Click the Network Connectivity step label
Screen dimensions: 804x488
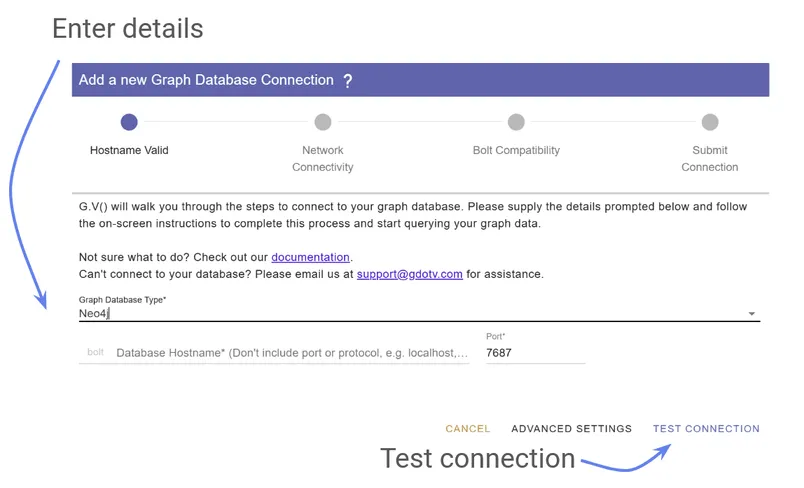tap(323, 158)
